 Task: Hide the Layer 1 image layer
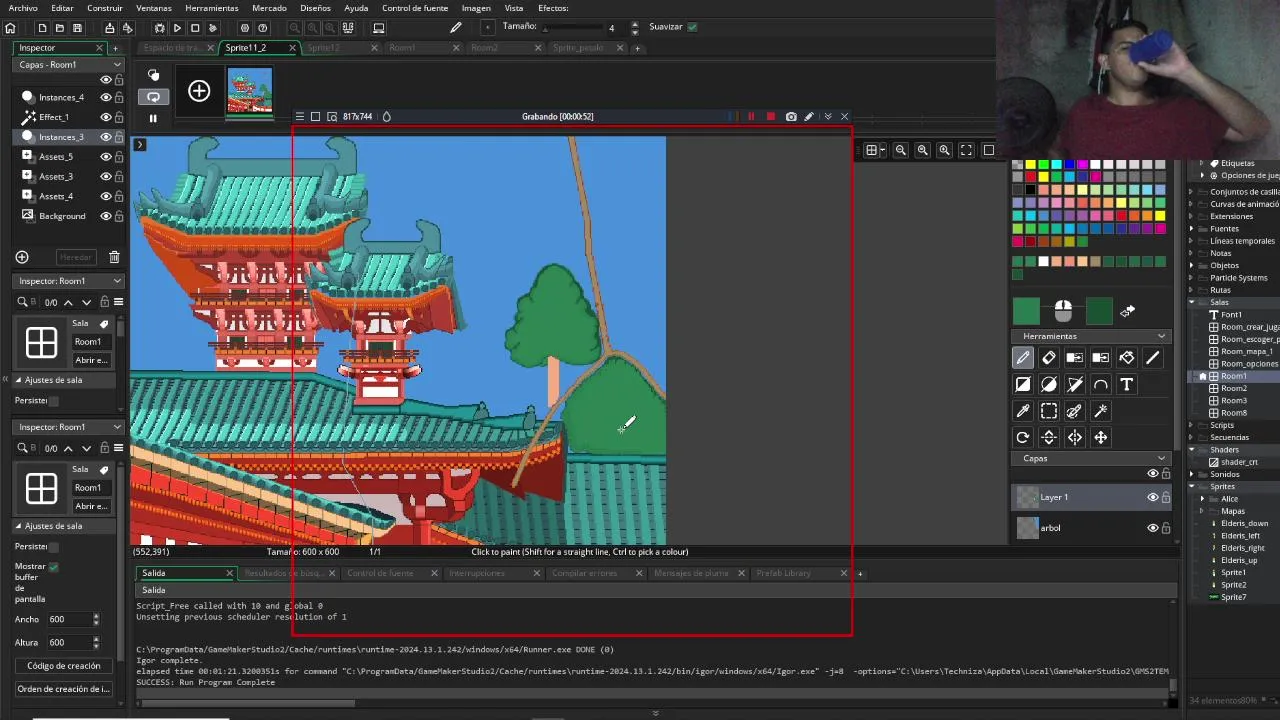[x=1152, y=497]
